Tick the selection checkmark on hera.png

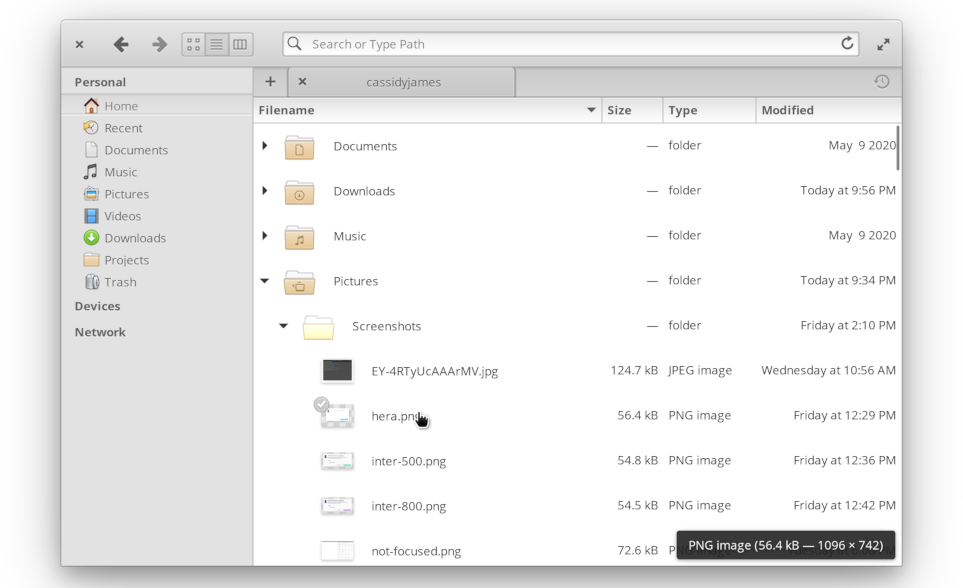point(321,405)
